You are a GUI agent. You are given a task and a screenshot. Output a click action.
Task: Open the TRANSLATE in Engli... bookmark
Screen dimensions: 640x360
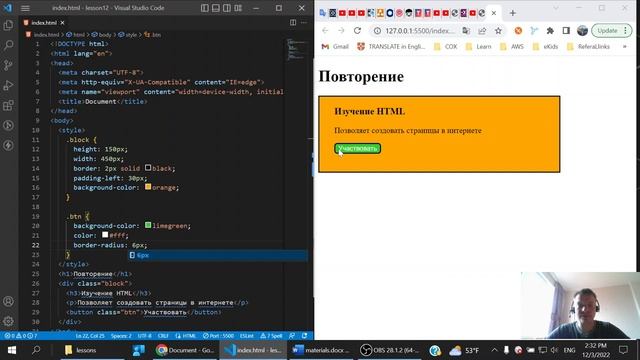[x=391, y=47]
